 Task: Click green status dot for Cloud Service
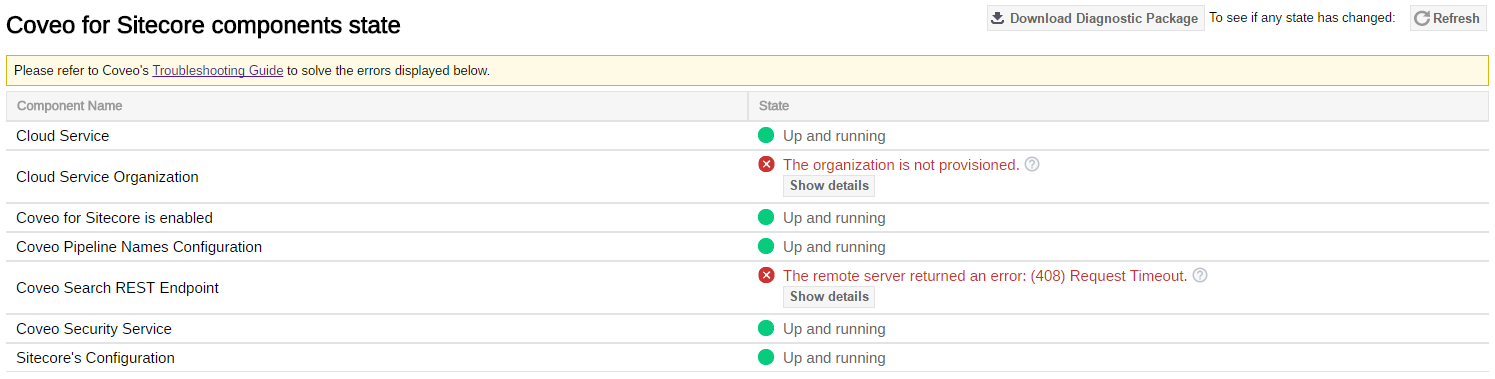767,135
